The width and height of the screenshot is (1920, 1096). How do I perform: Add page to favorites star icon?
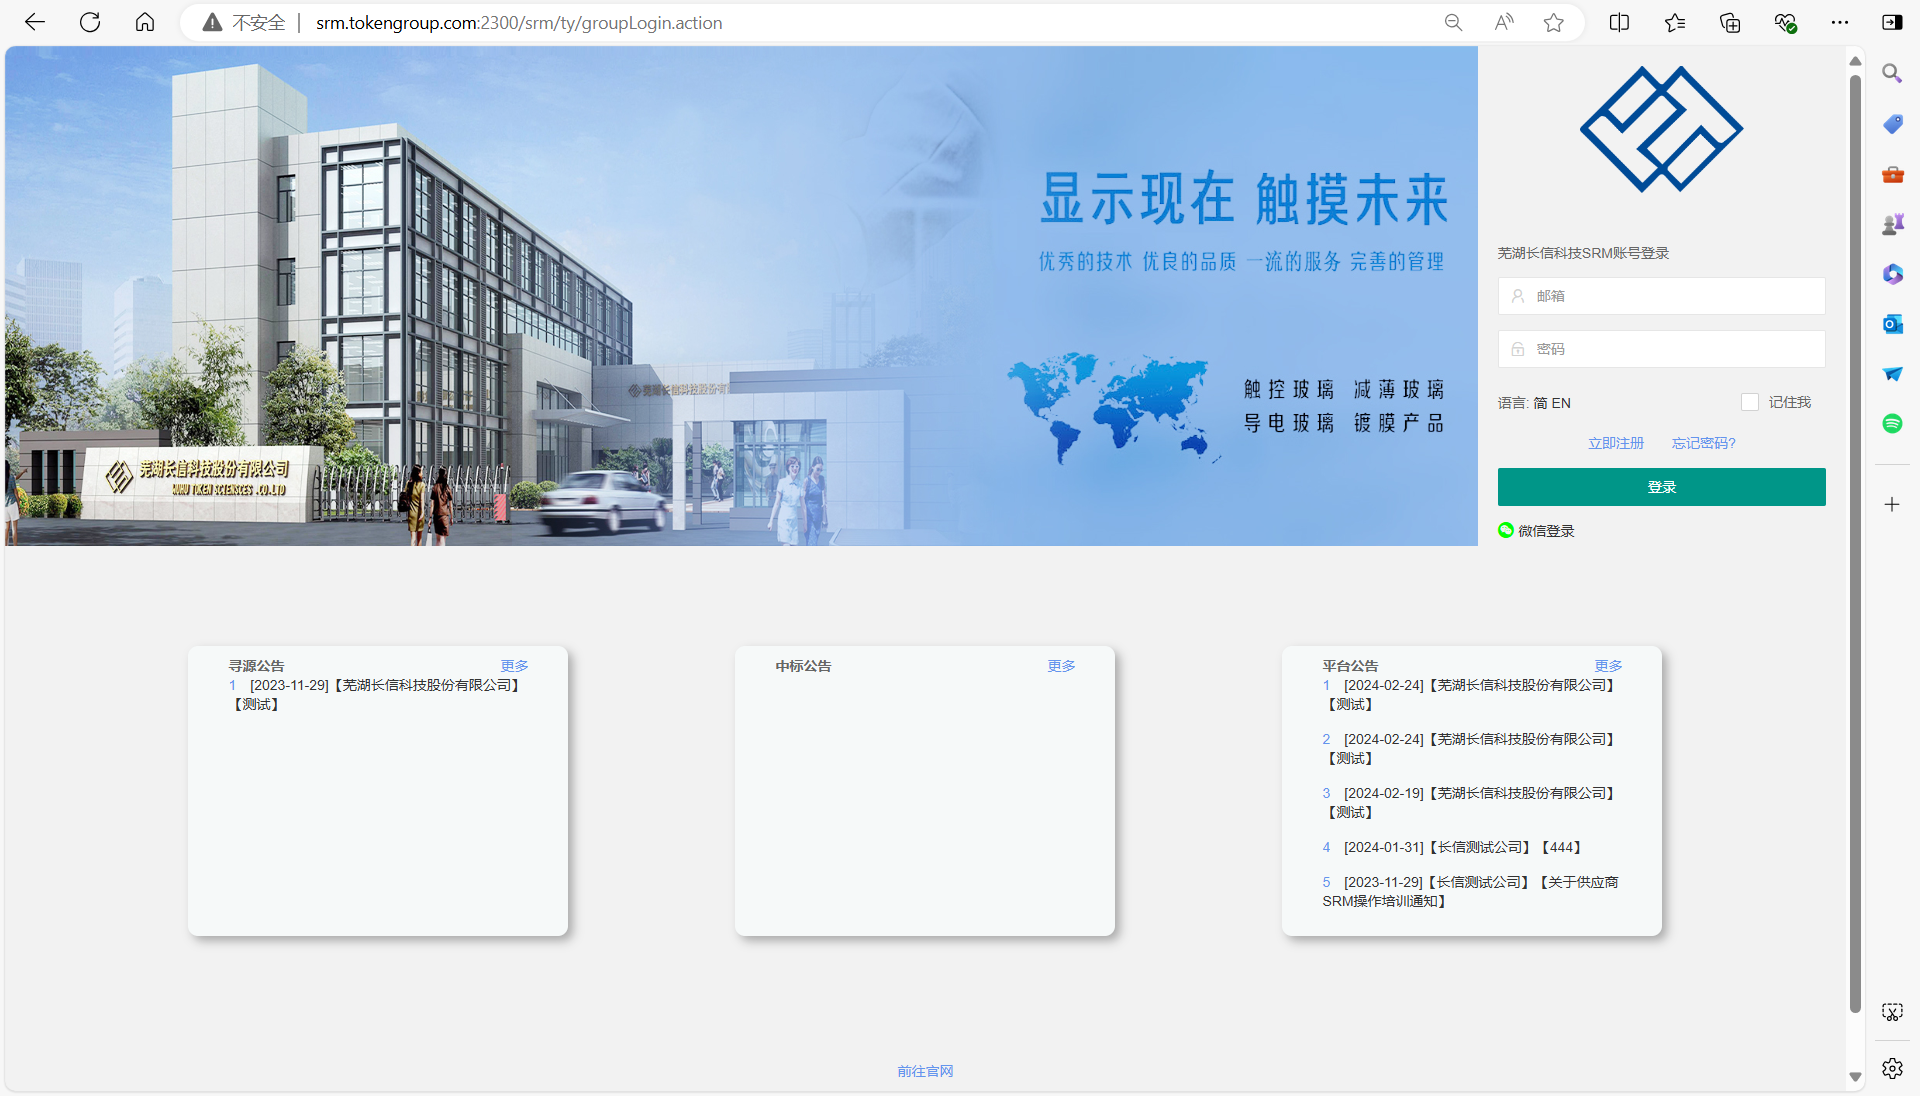coord(1553,23)
